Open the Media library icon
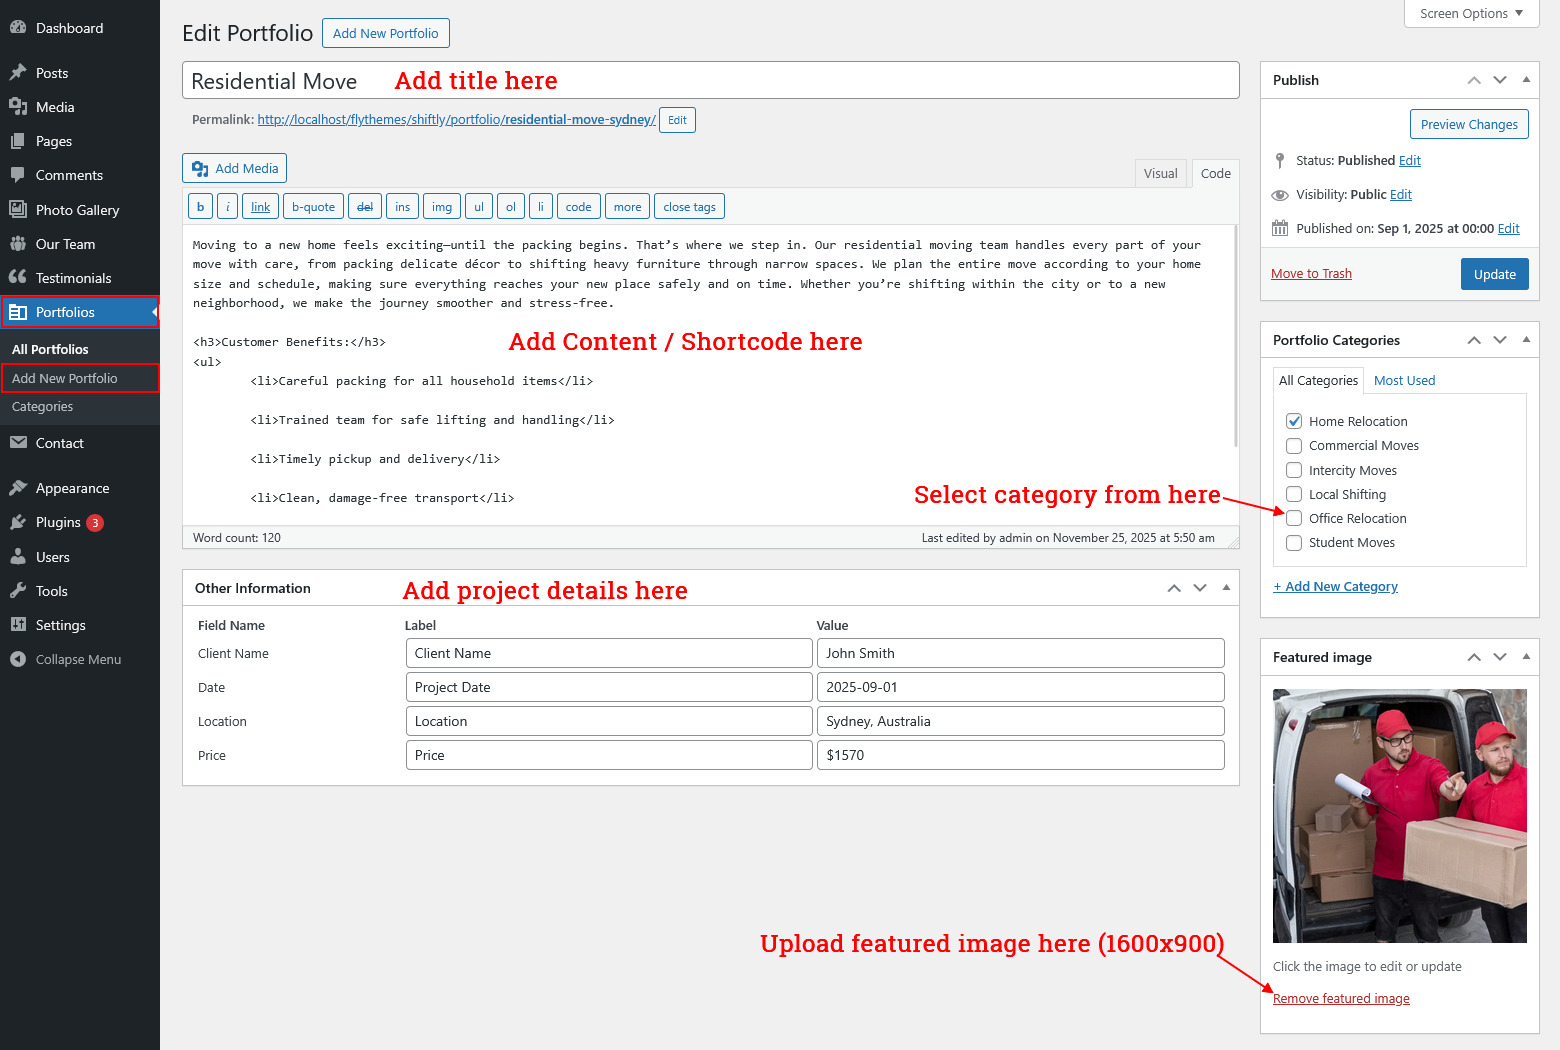1560x1050 pixels. [17, 107]
